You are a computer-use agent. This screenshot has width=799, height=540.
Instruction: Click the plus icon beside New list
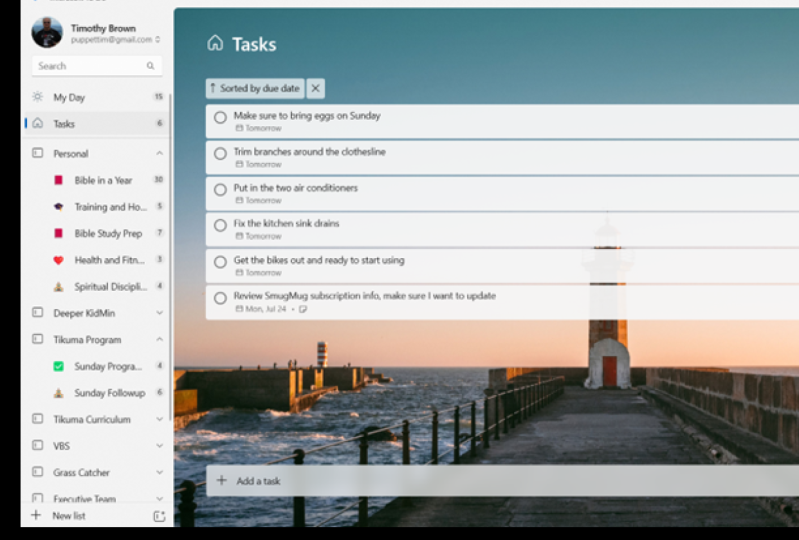click(36, 515)
